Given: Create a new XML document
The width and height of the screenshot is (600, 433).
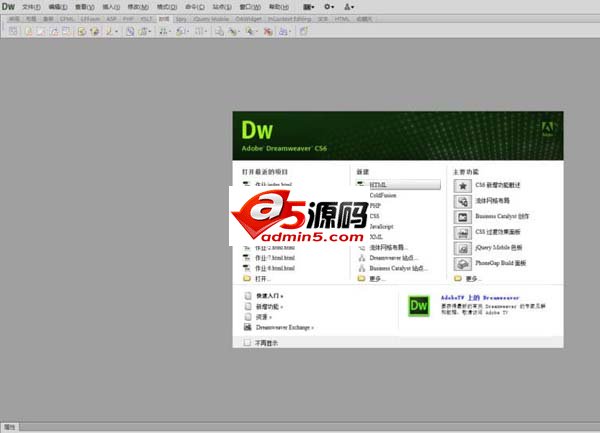Looking at the screenshot, I should (x=376, y=237).
